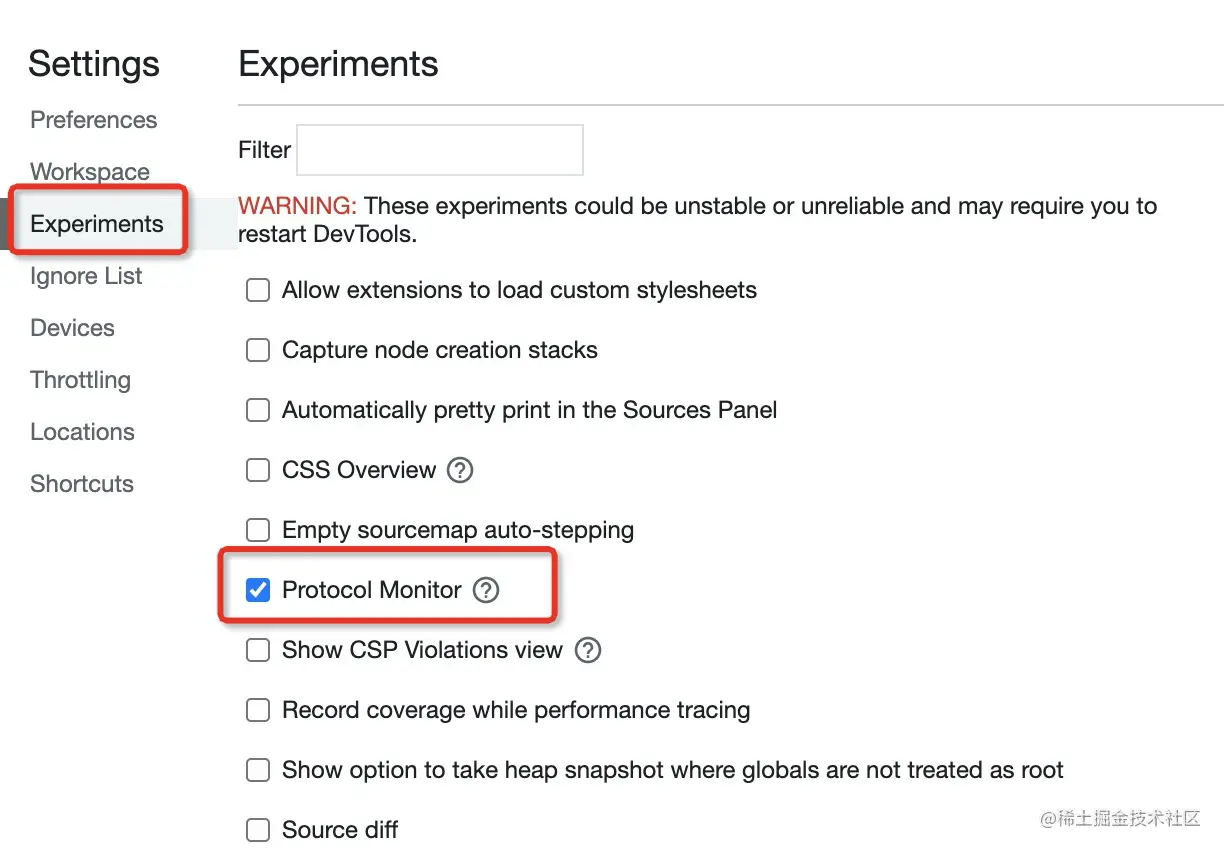1224x852 pixels.
Task: Click the experiments Filter text field
Action: coord(440,150)
